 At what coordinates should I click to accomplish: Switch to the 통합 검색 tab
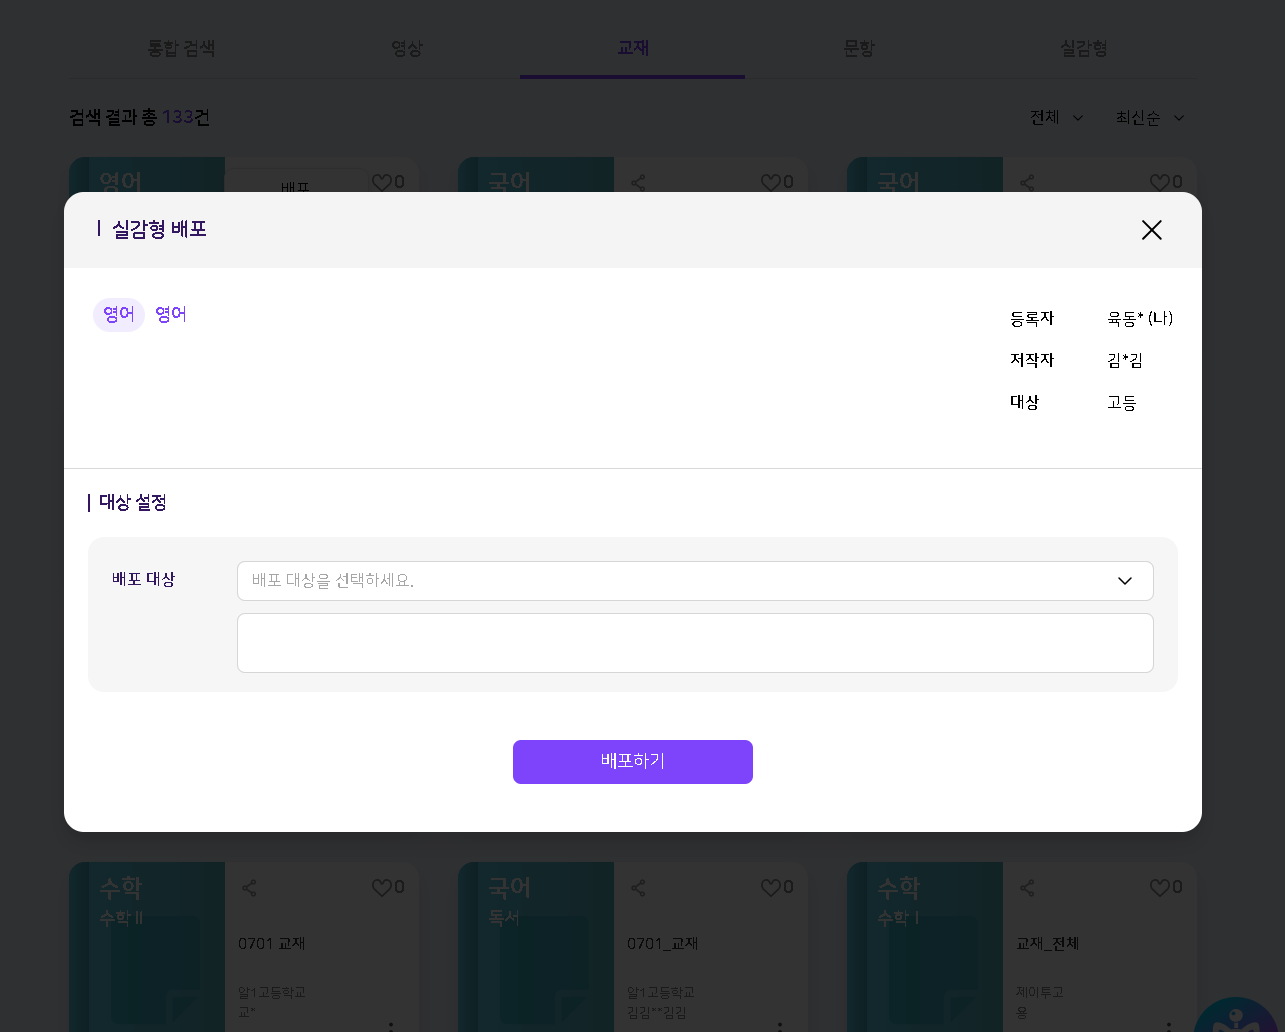181,48
